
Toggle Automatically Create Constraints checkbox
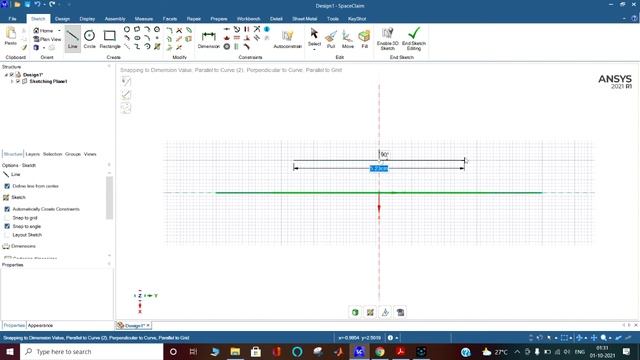(7, 209)
